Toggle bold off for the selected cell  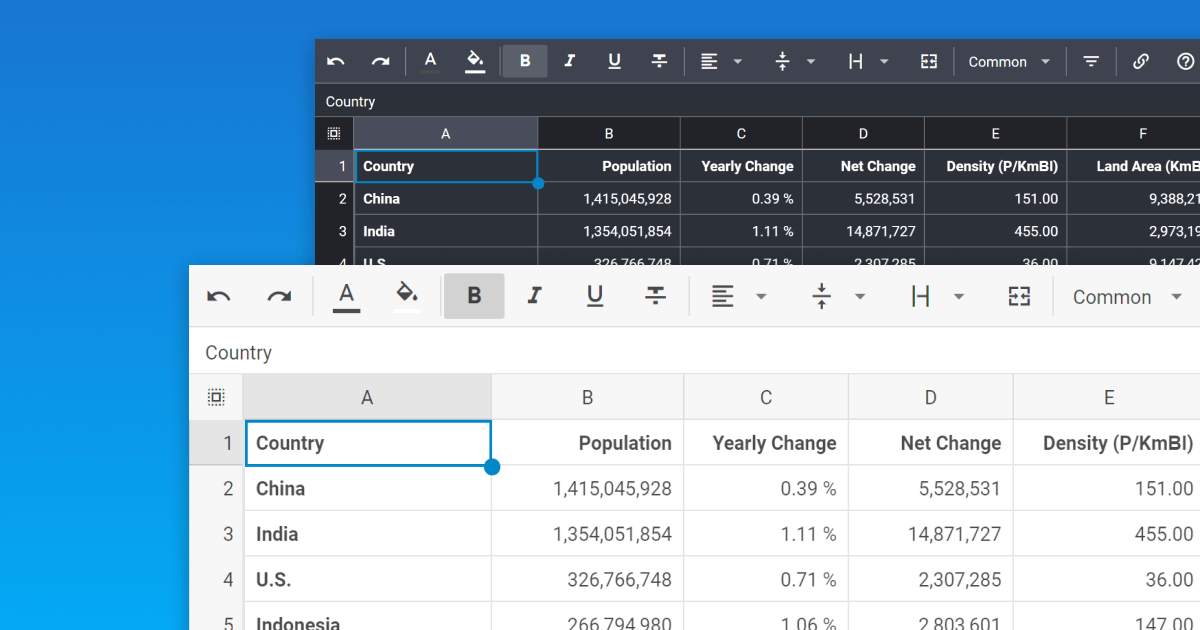pyautogui.click(x=474, y=296)
